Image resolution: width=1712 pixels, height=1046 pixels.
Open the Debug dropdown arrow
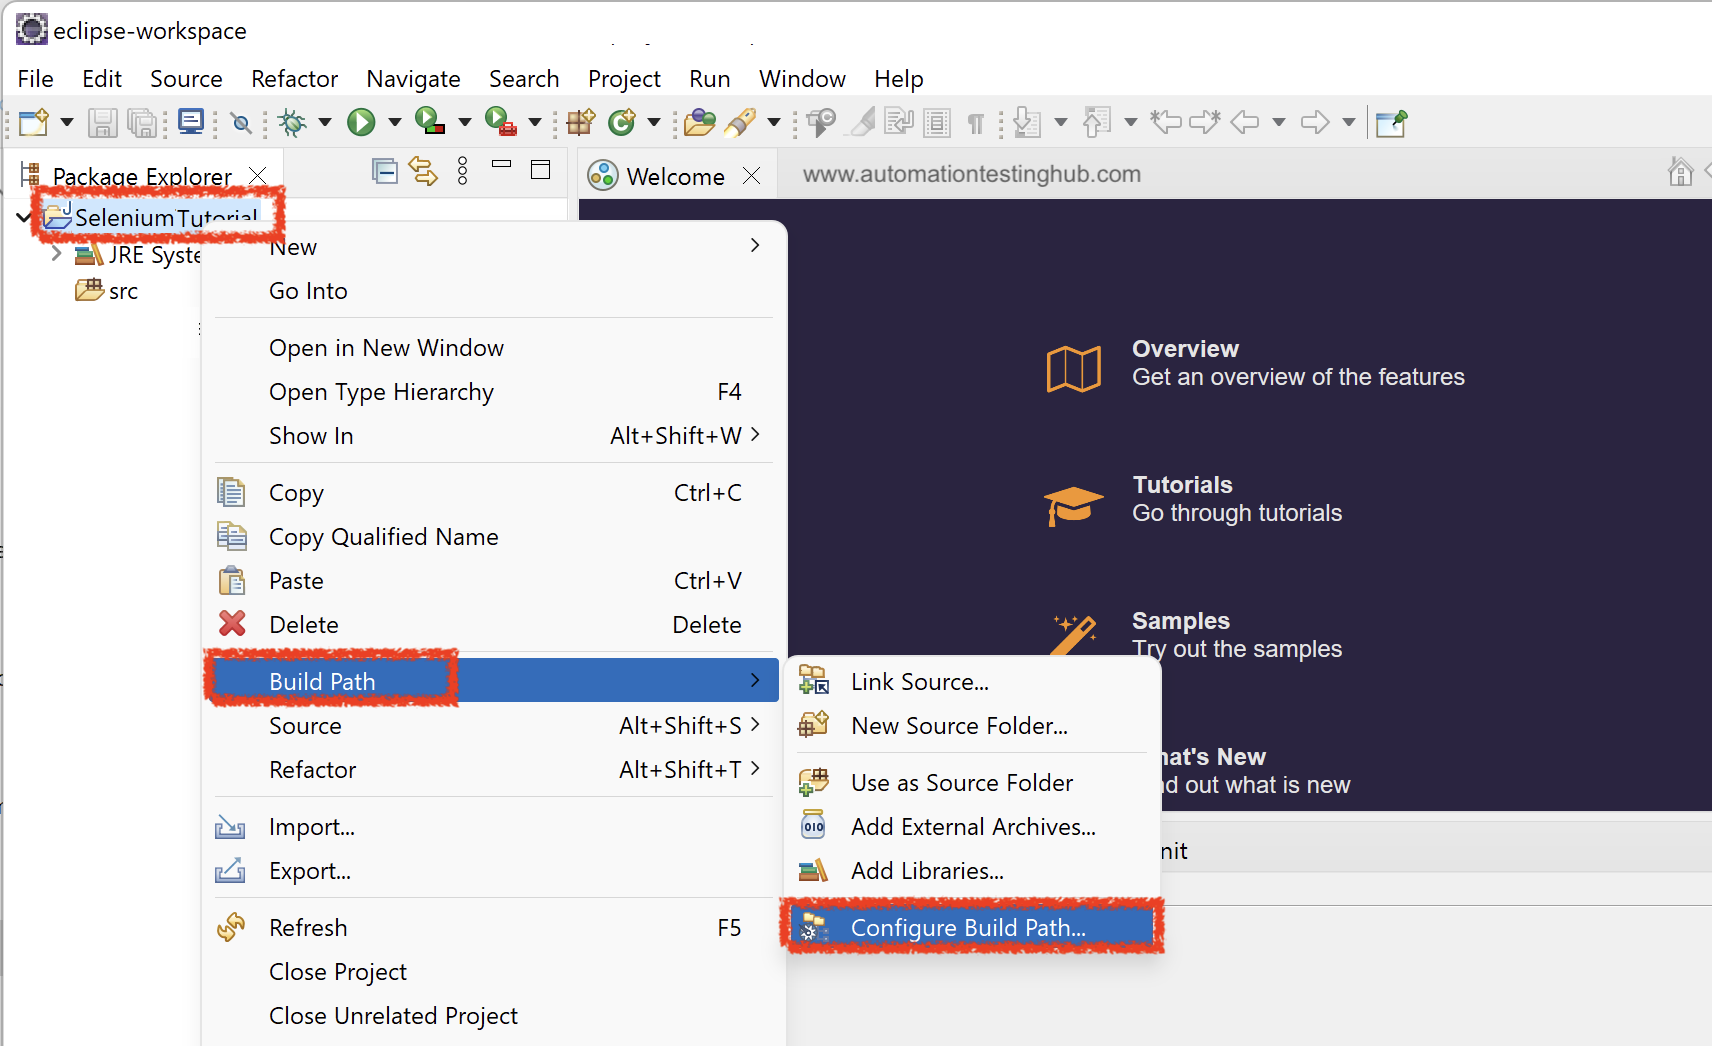click(x=325, y=123)
